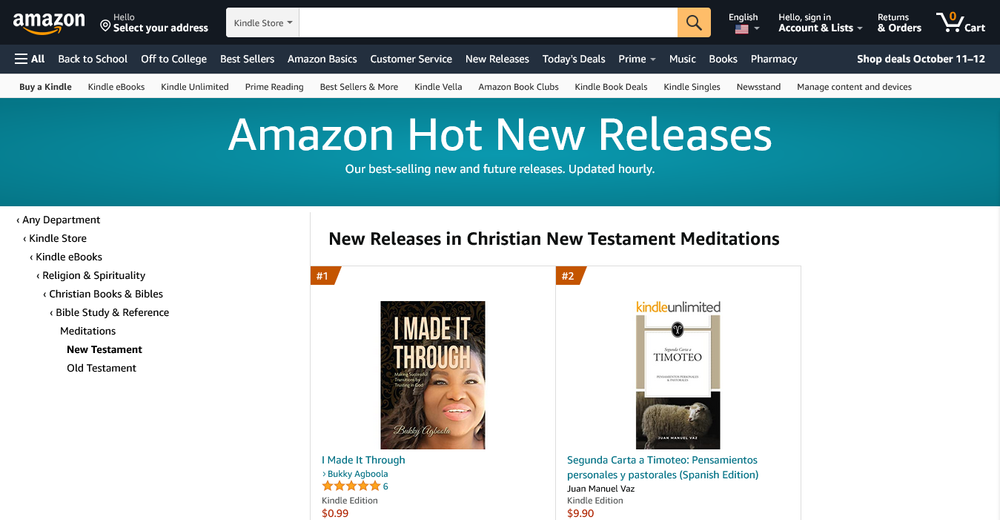Open Returns & Orders
The width and height of the screenshot is (1000, 520).
[x=899, y=23]
